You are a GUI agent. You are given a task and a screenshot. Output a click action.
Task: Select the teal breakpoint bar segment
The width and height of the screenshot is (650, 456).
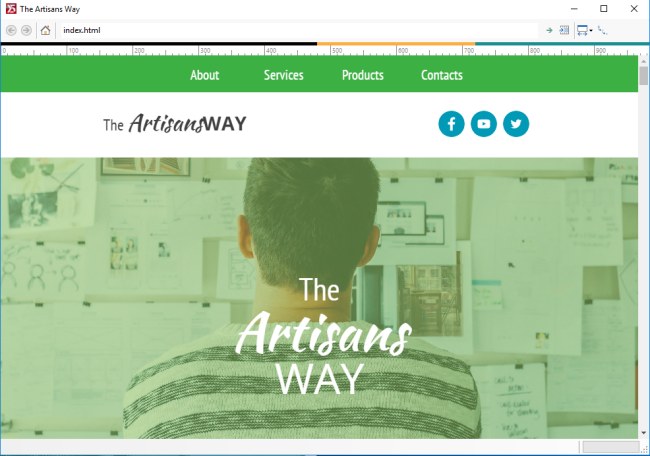click(562, 44)
